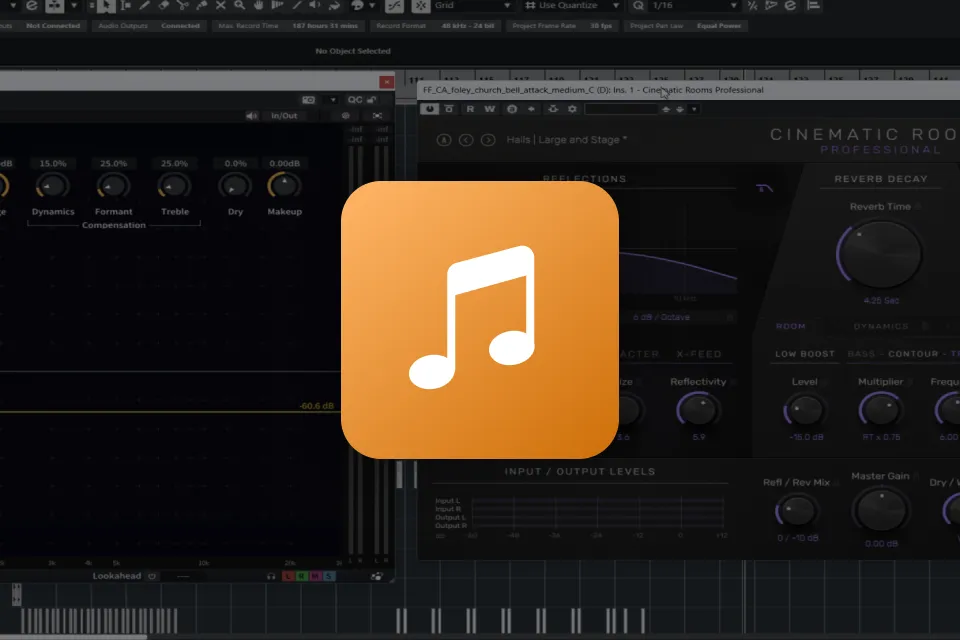Image resolution: width=960 pixels, height=640 pixels.
Task: Switch to the DYNAMICS tab
Action: 881,326
